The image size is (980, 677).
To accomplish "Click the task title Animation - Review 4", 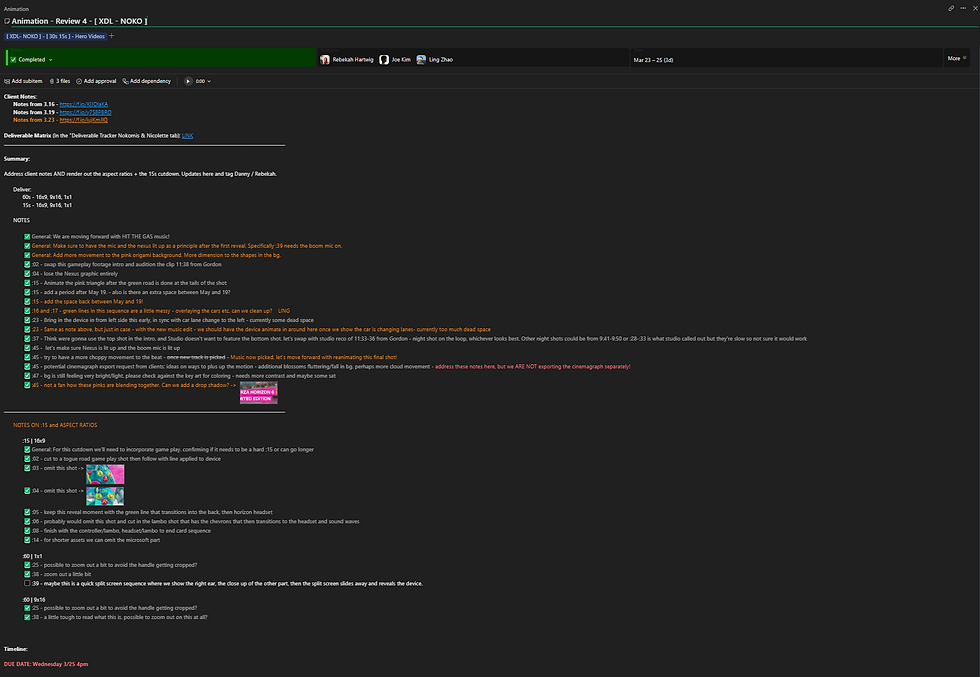I will (x=79, y=21).
